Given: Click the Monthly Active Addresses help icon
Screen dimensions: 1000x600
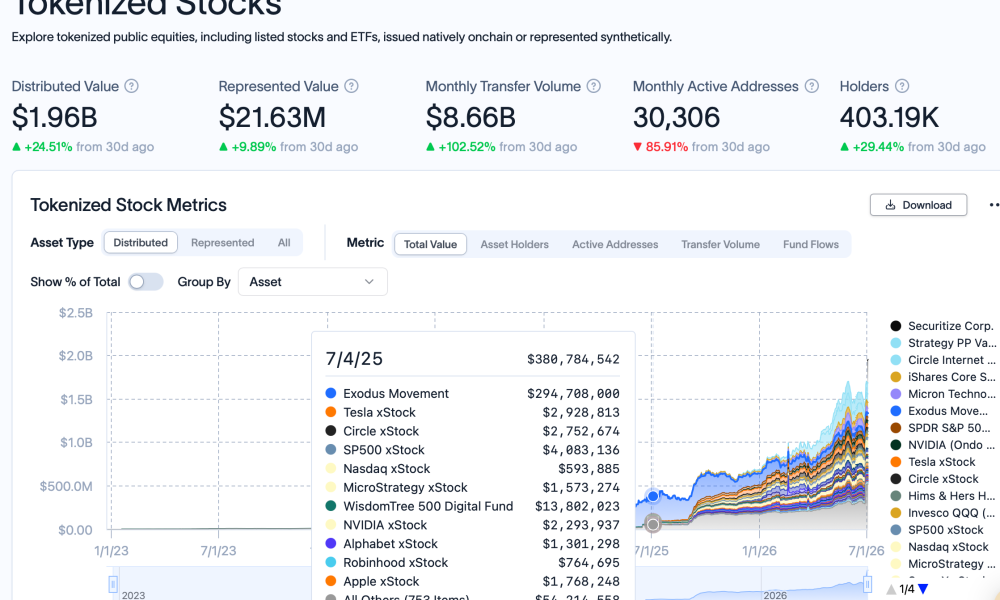Looking at the screenshot, I should tap(812, 86).
